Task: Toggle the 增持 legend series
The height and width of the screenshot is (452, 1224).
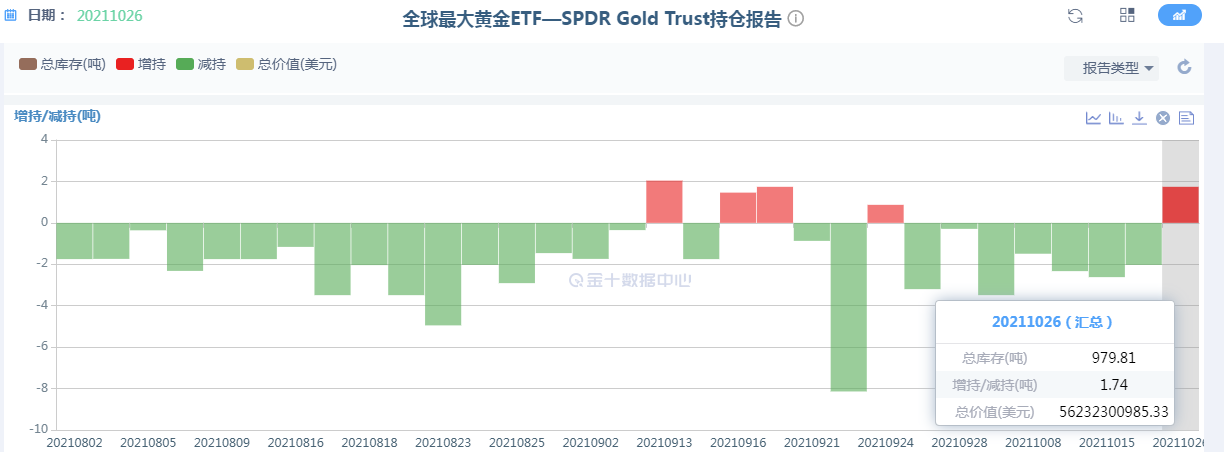Action: (x=141, y=64)
